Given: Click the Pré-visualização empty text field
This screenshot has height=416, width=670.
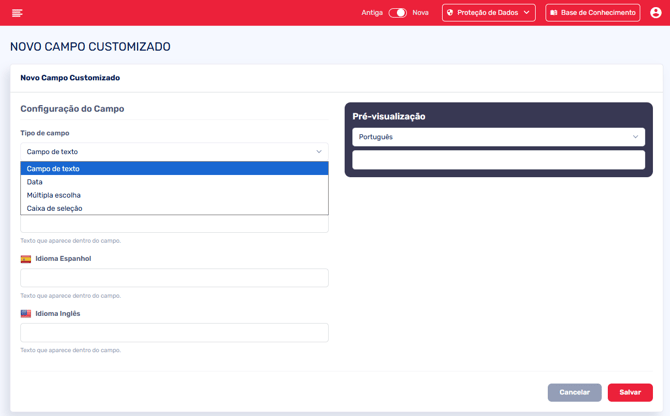Looking at the screenshot, I should [x=498, y=160].
